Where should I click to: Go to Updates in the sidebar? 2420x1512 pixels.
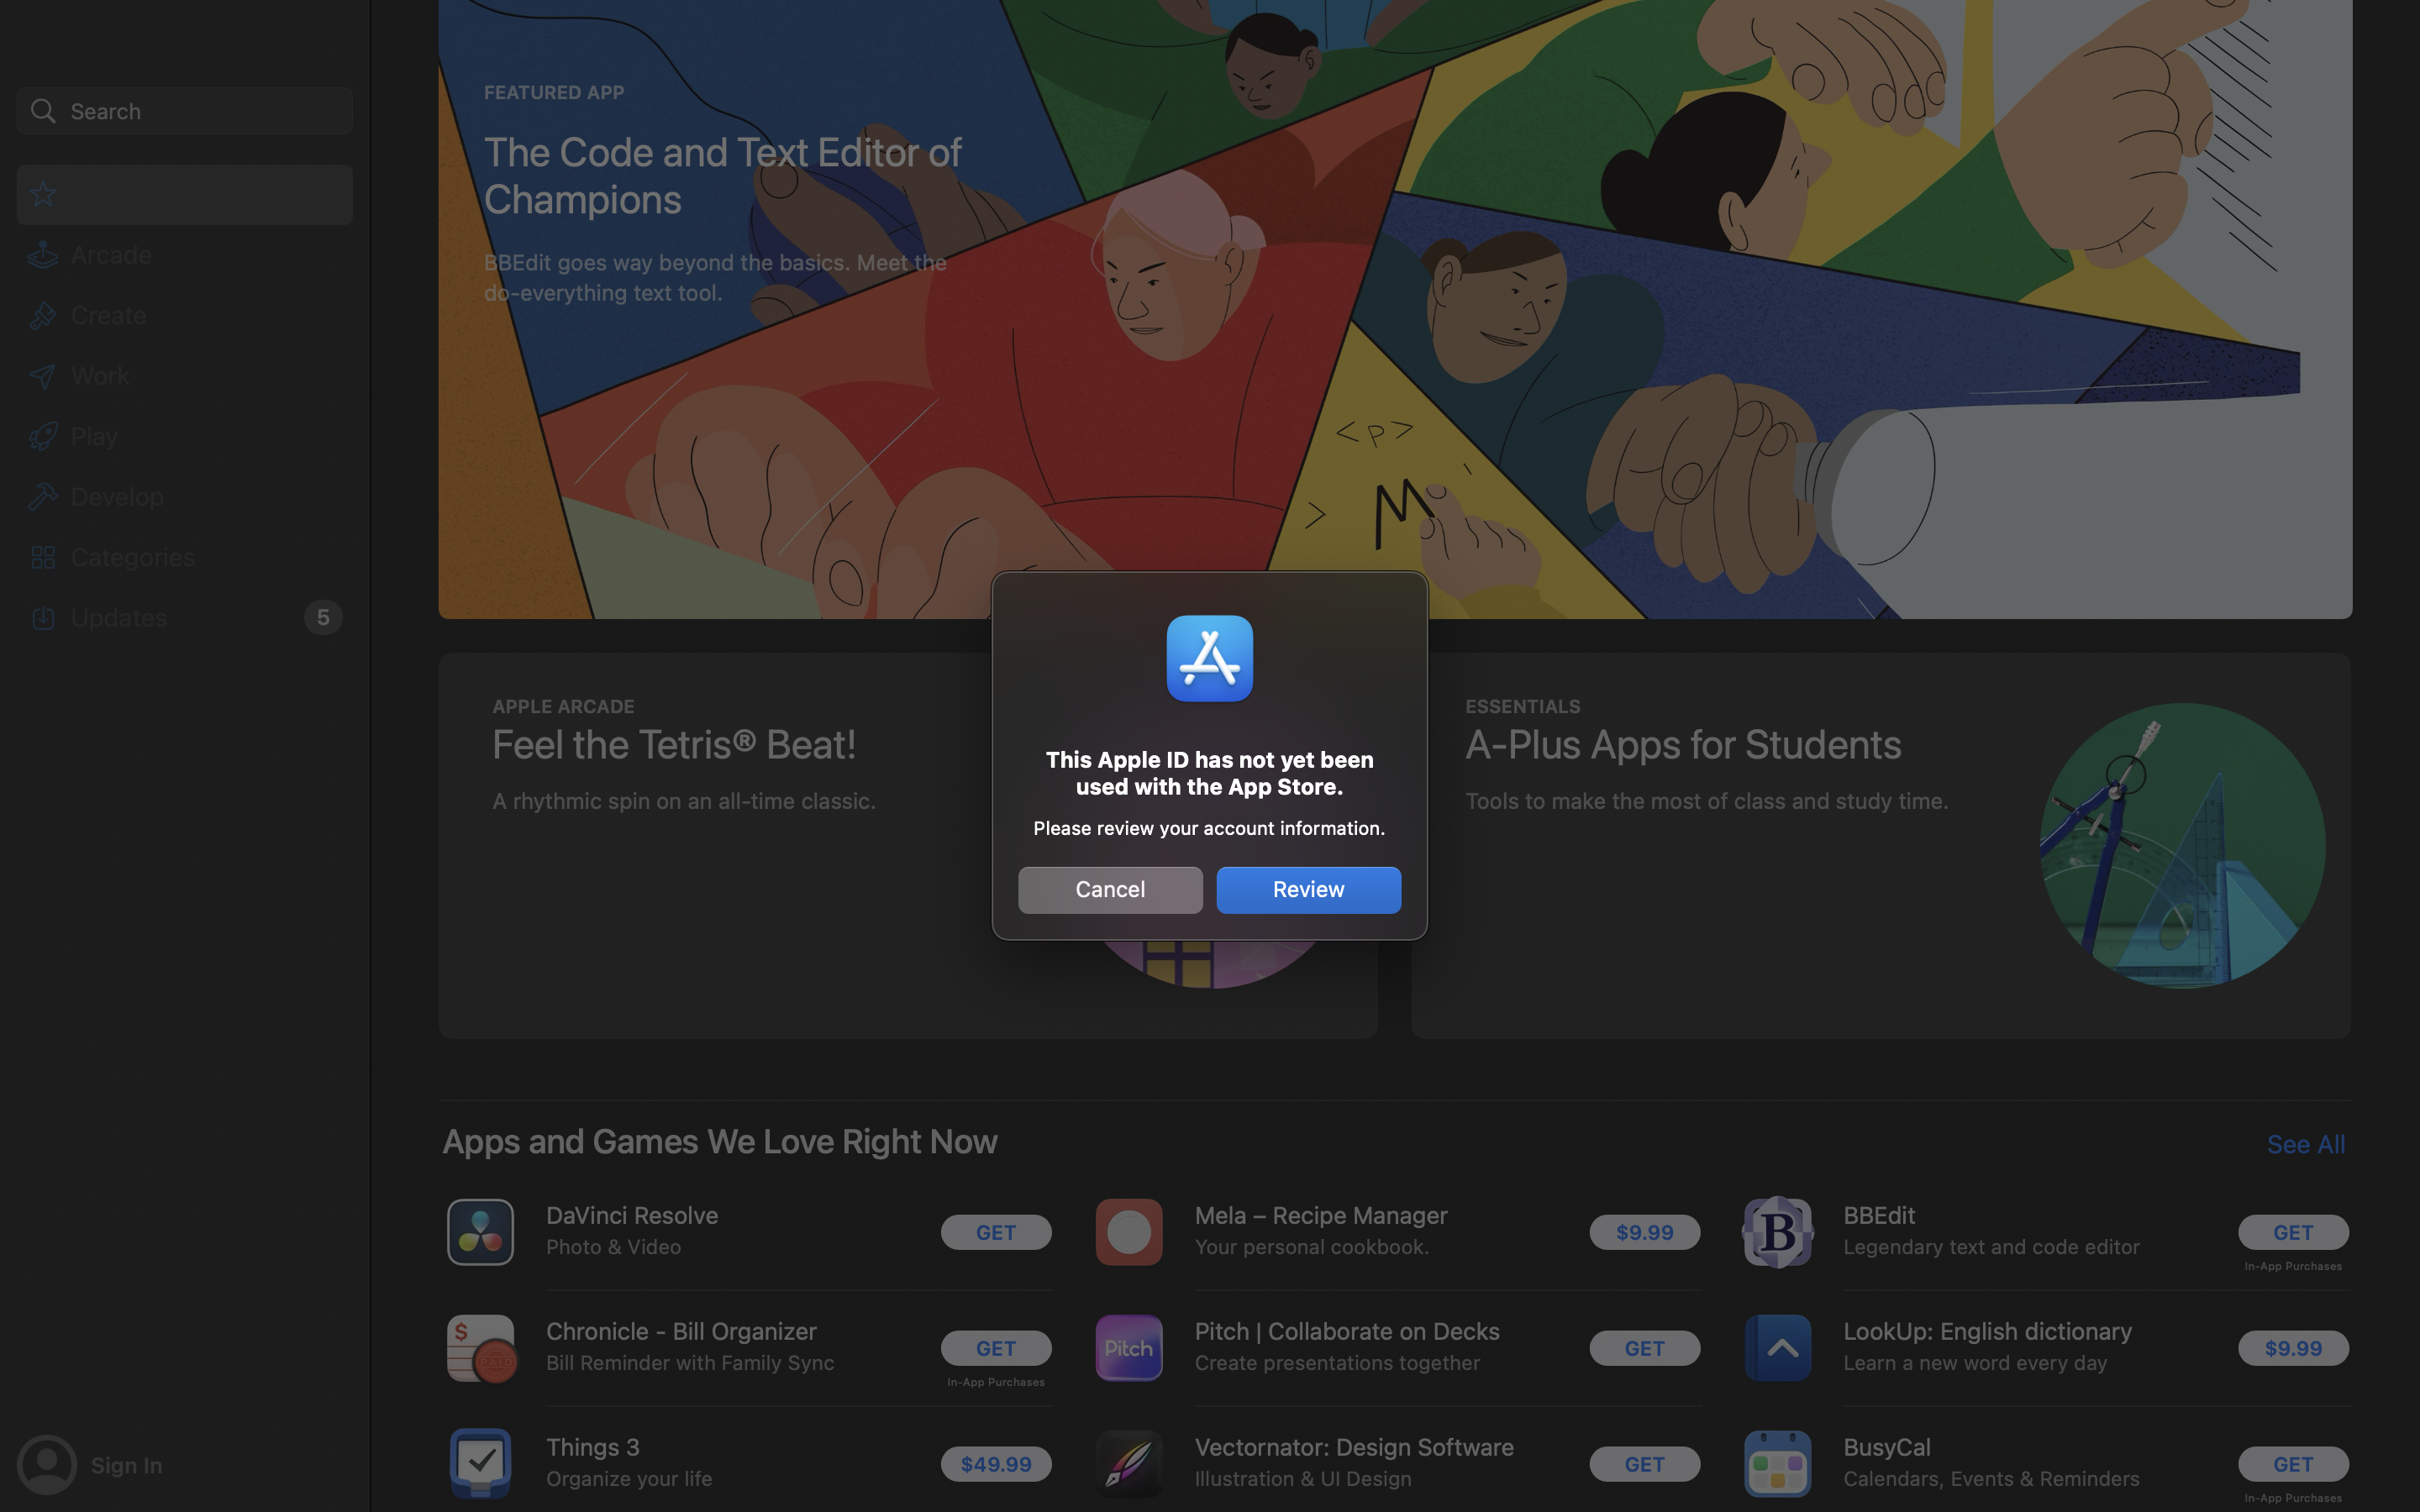(184, 617)
